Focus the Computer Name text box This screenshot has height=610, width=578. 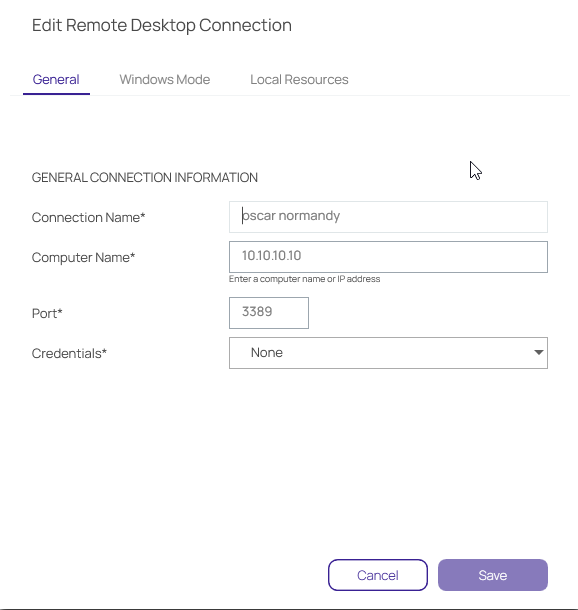[388, 257]
